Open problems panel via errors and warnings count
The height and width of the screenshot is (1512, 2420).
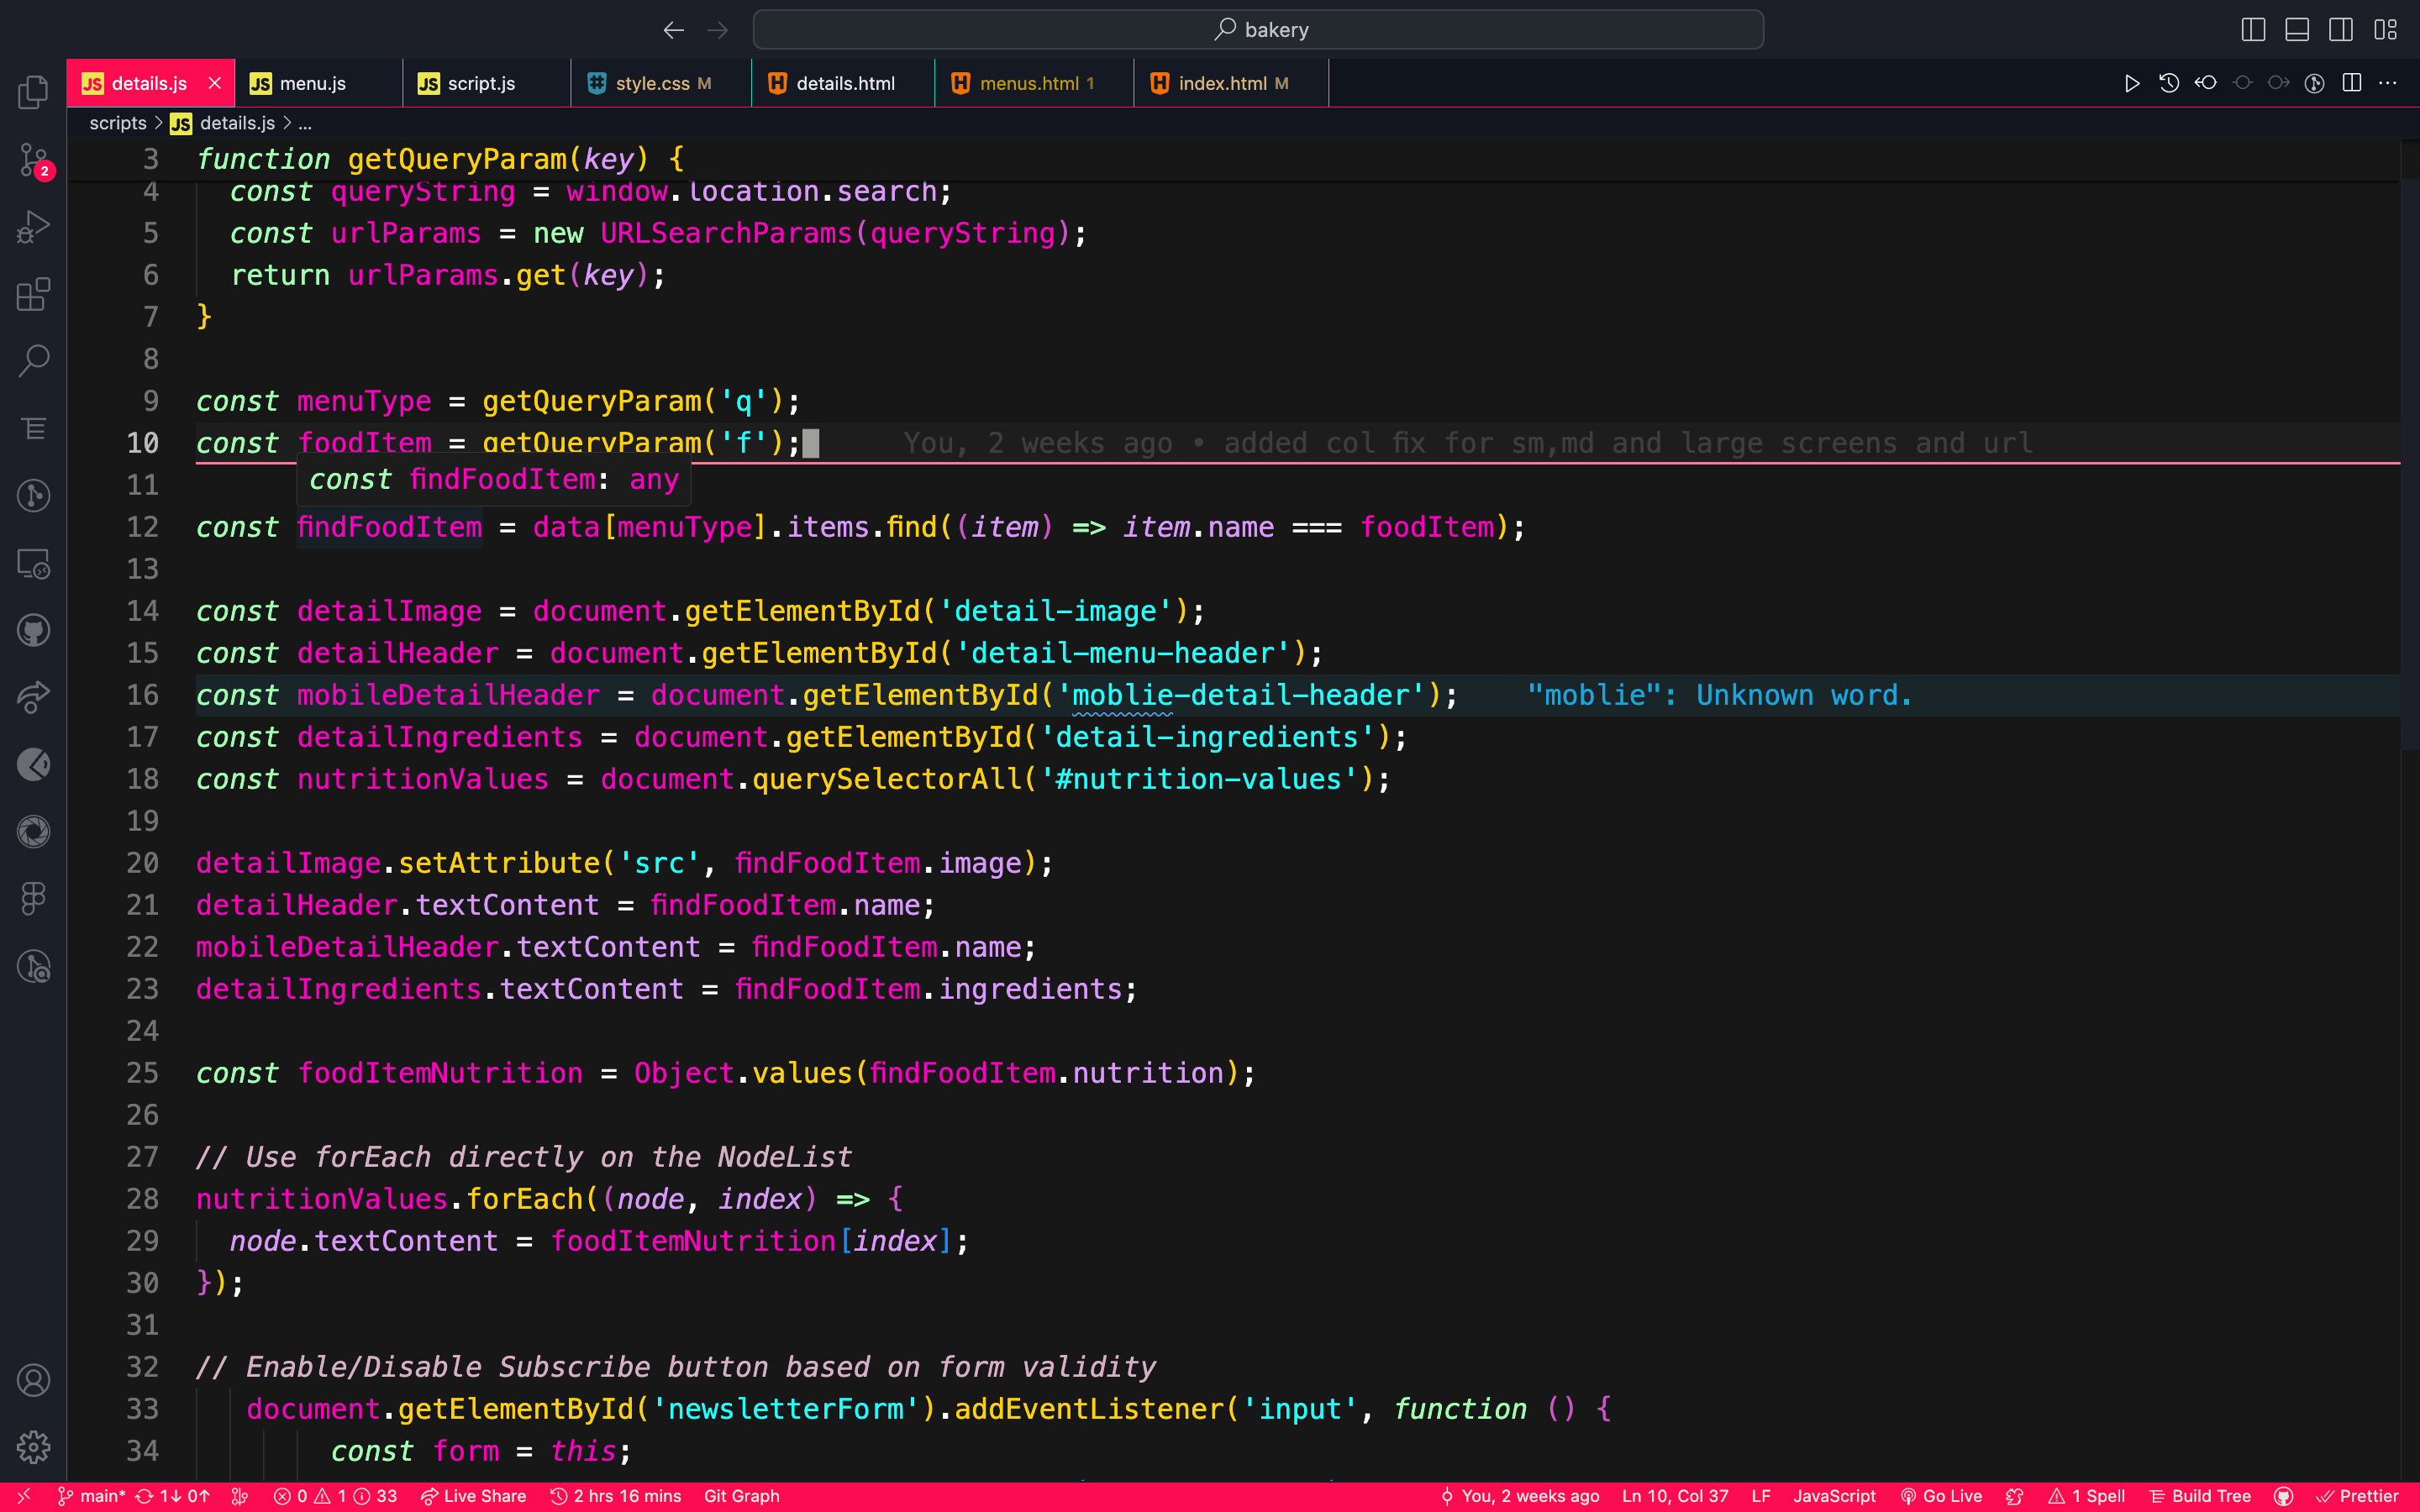pos(335,1496)
